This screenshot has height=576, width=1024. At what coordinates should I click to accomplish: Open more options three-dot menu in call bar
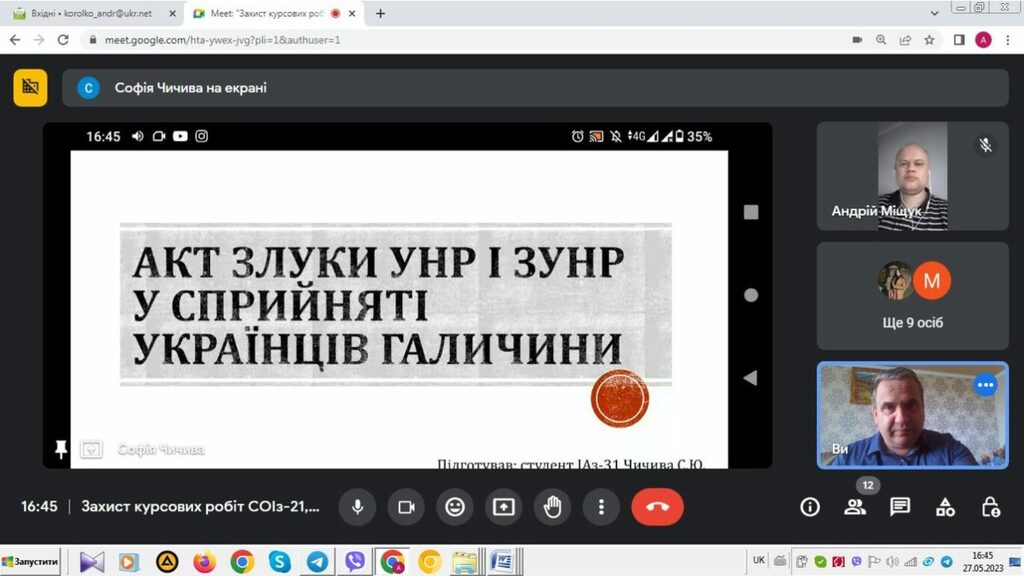click(600, 507)
